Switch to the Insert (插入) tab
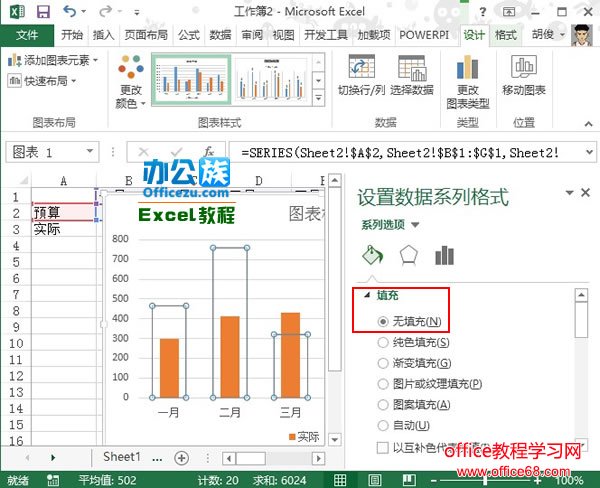This screenshot has width=600, height=488. point(103,35)
